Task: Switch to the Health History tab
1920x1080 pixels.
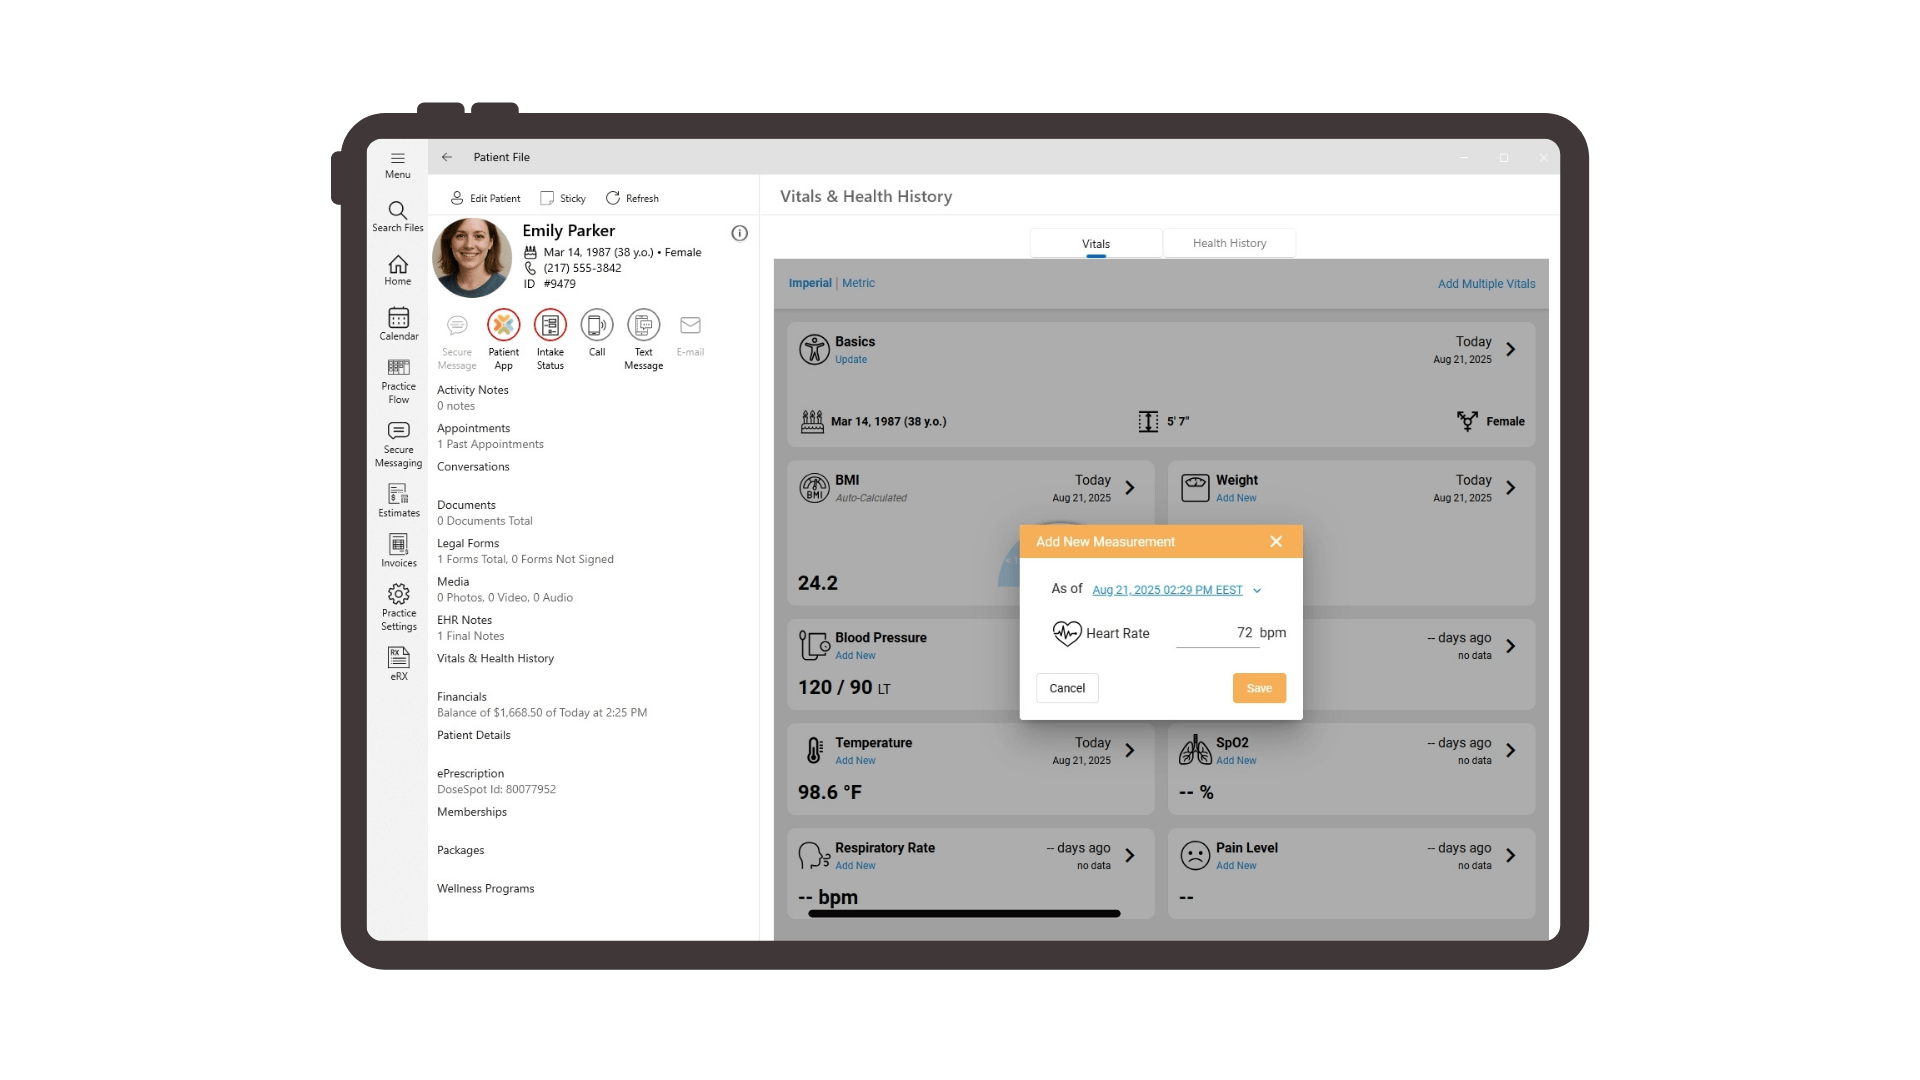Action: pyautogui.click(x=1229, y=243)
